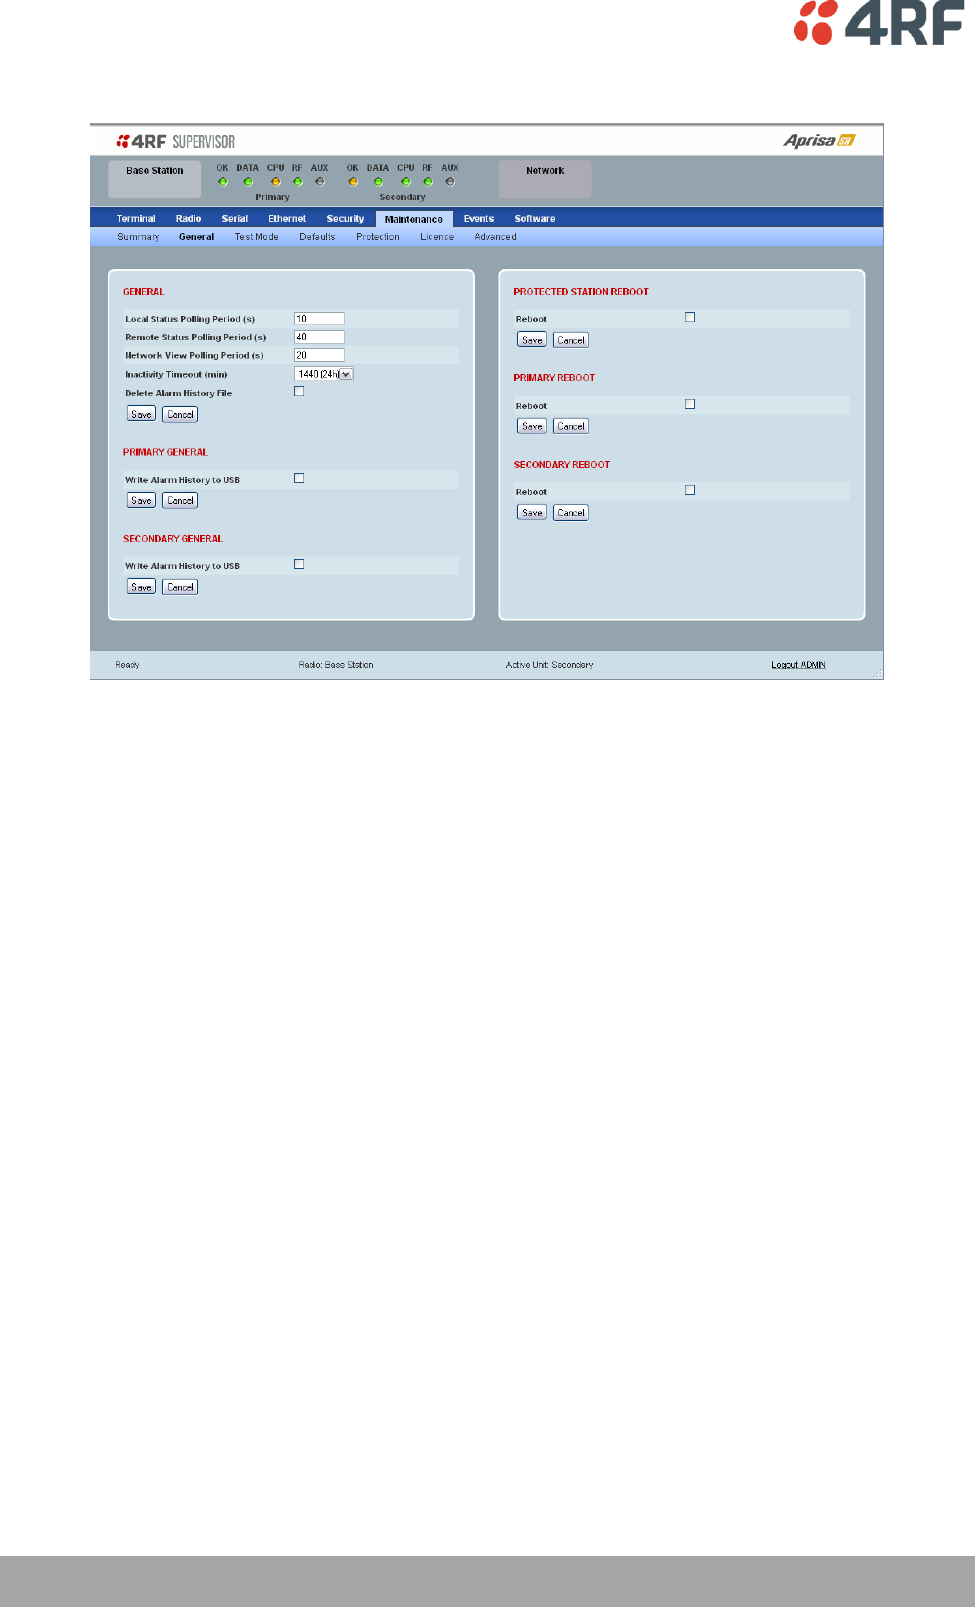Screen dimensions: 975x1607
Task: Enable Primary General Write Alarm History to USB
Action: [x=299, y=478]
